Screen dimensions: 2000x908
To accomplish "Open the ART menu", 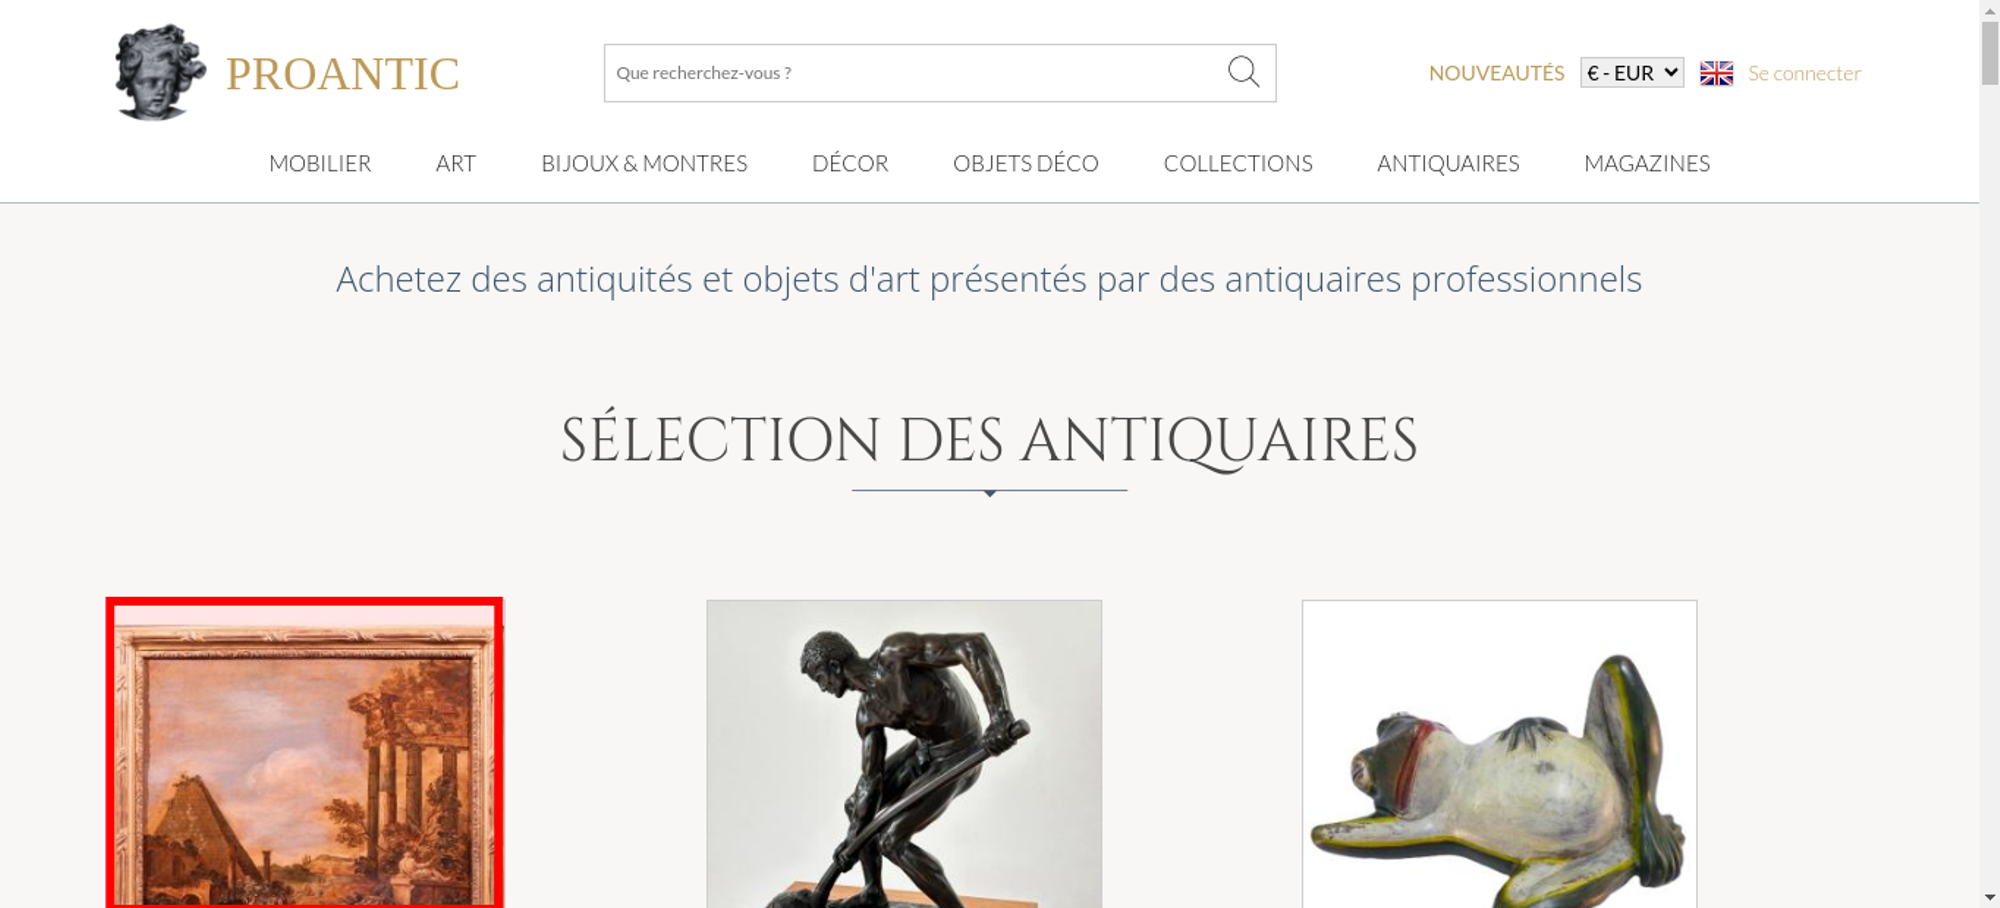I will 456,163.
